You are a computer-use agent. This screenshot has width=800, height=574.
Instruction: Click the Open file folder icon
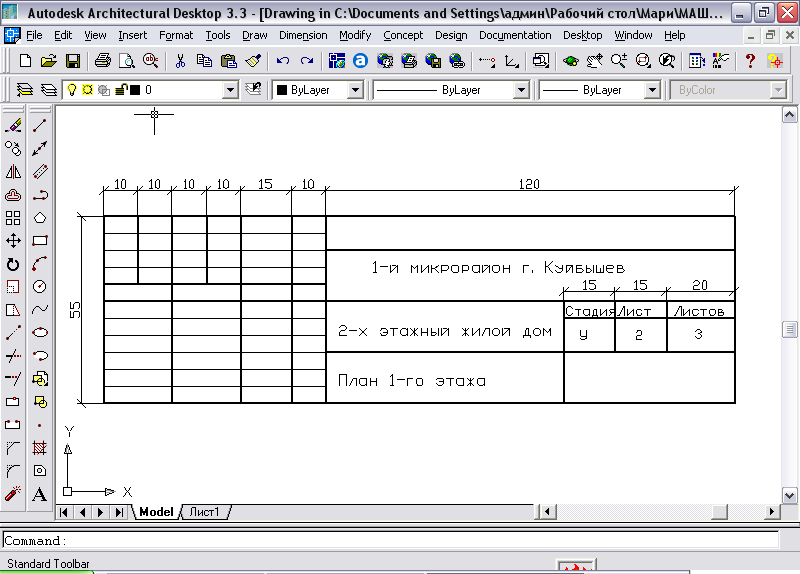48,61
